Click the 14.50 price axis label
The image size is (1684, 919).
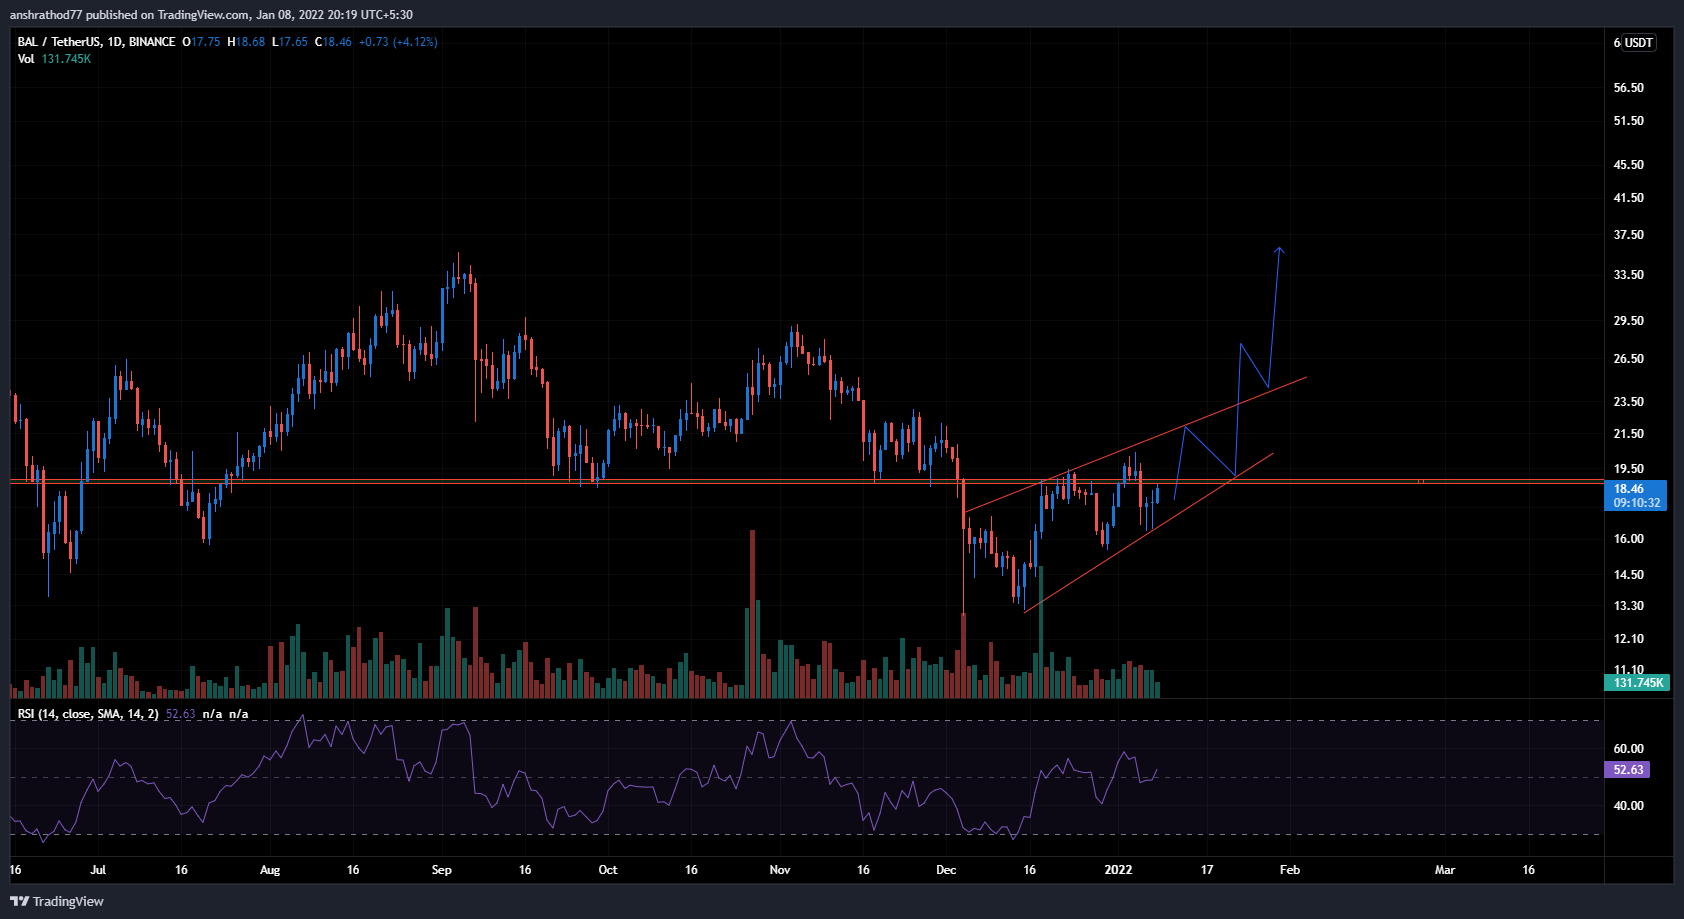coord(1628,575)
